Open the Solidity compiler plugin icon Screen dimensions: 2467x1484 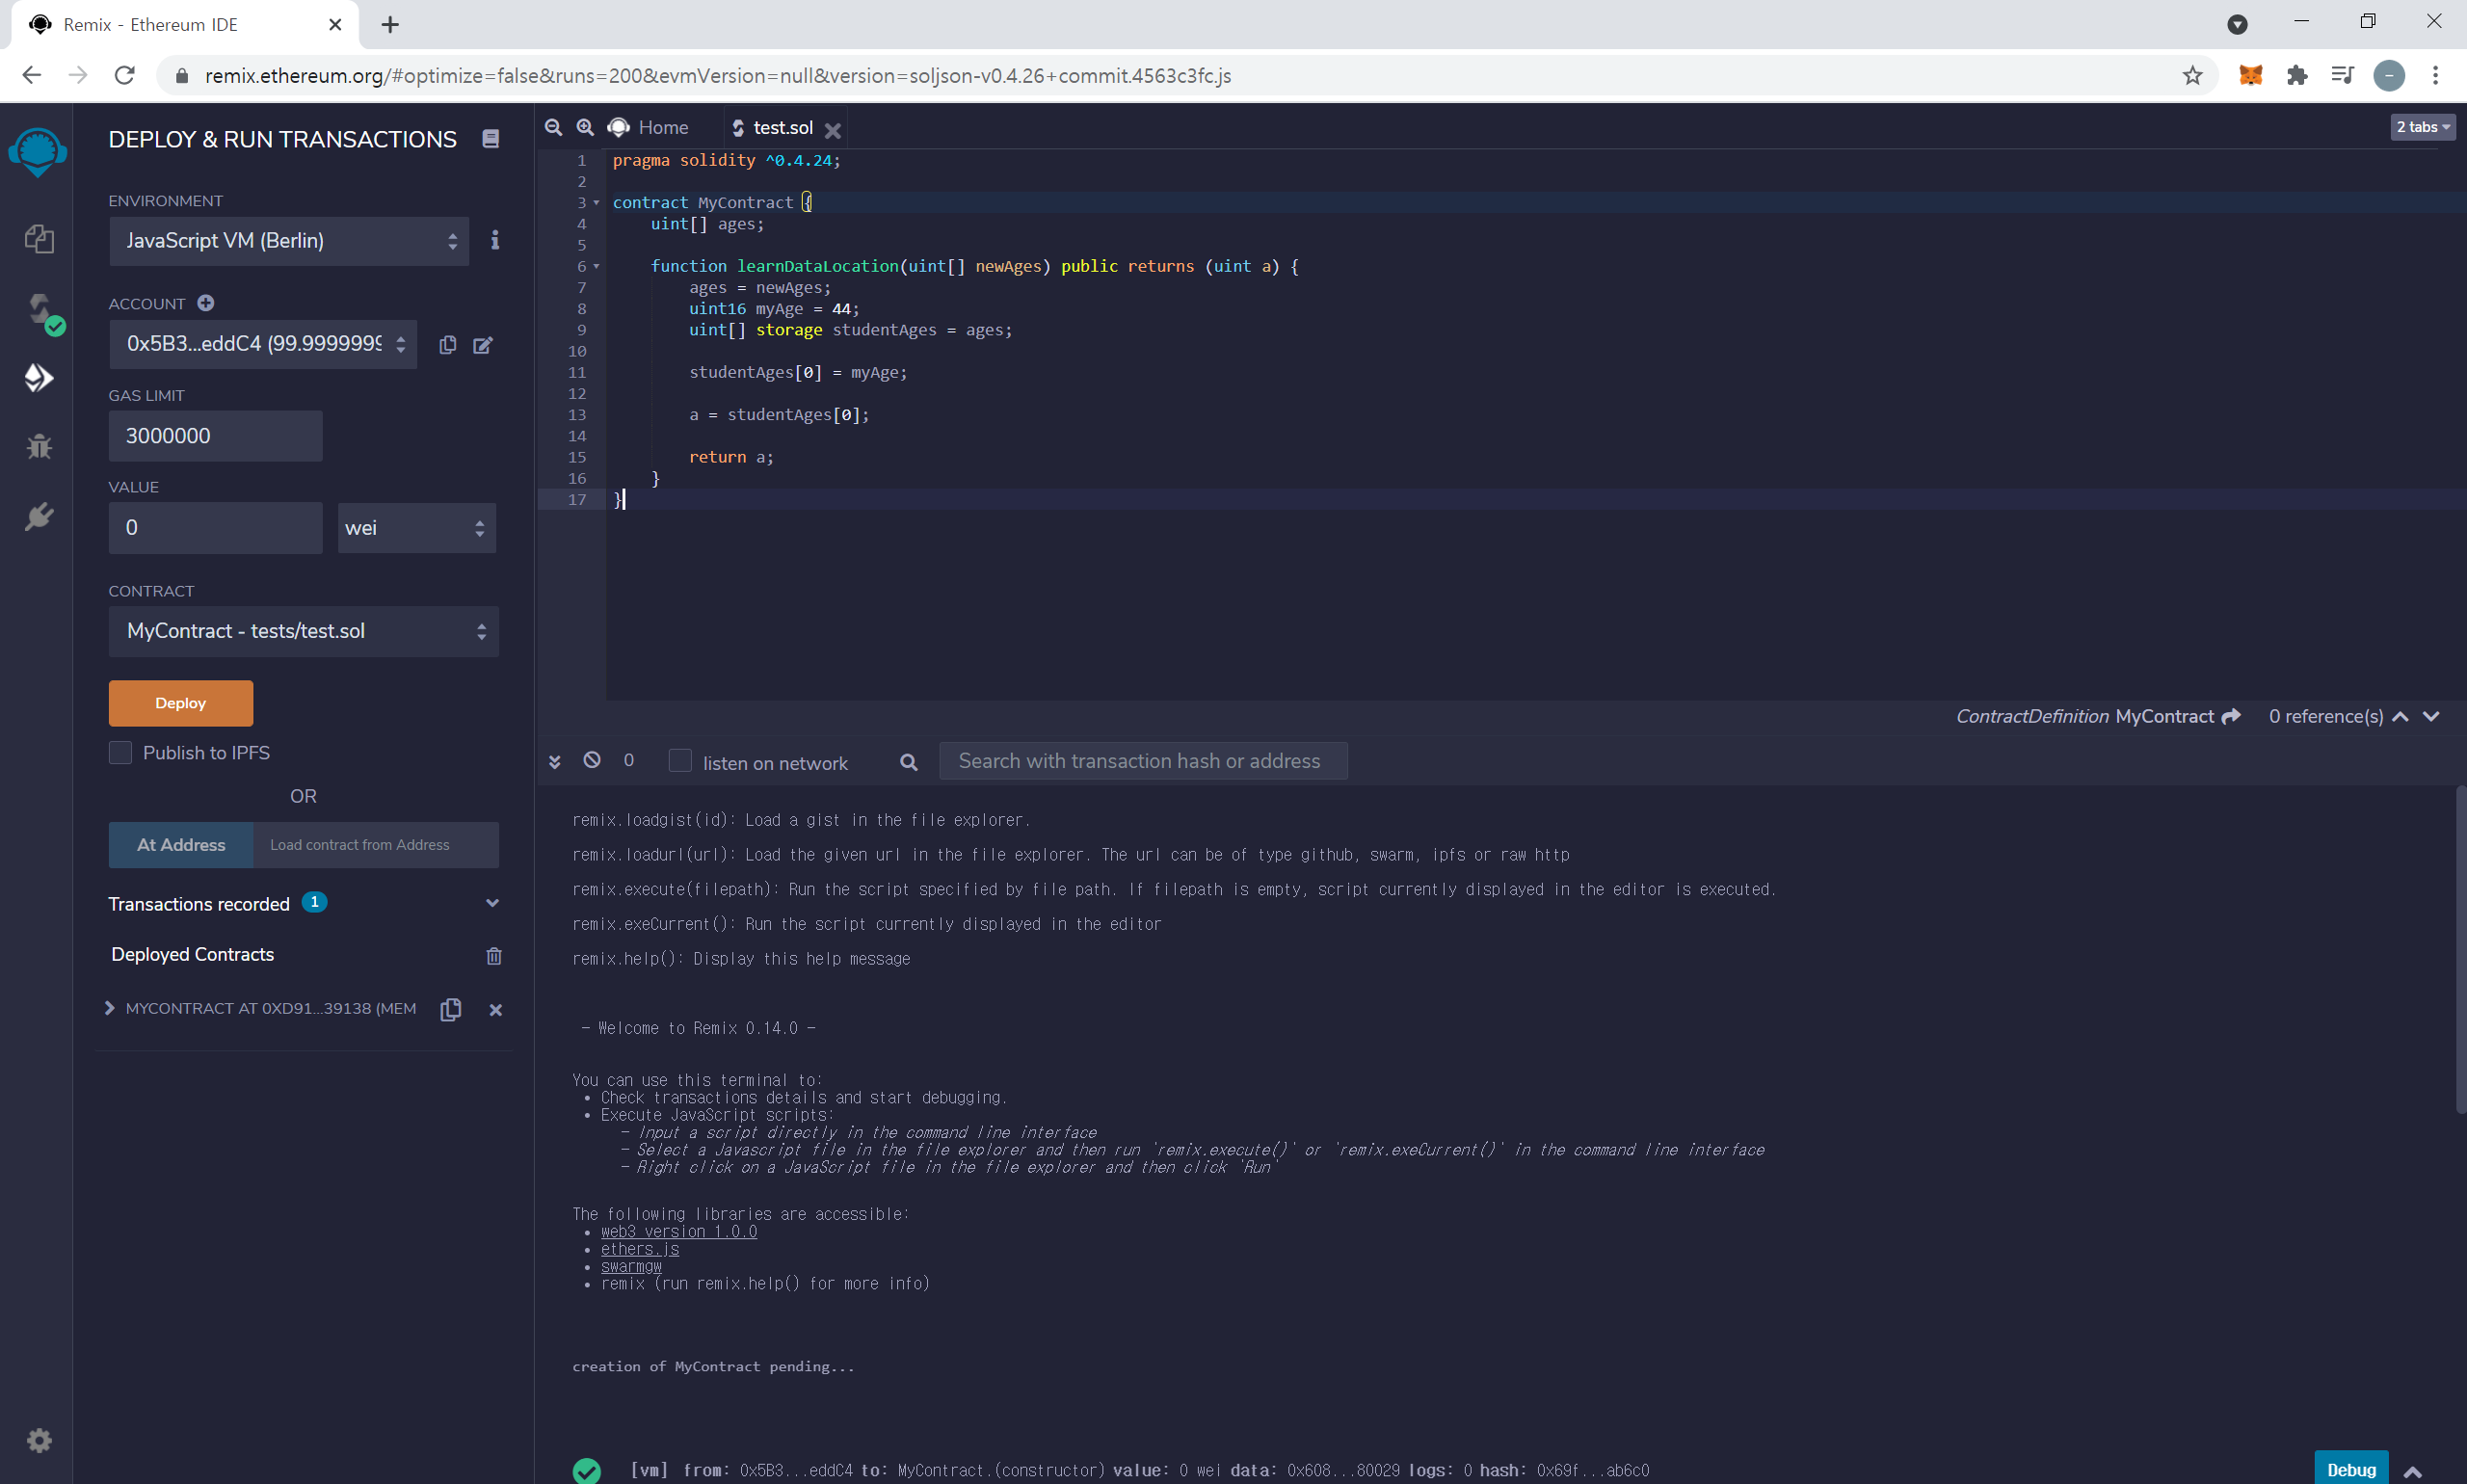[x=40, y=309]
